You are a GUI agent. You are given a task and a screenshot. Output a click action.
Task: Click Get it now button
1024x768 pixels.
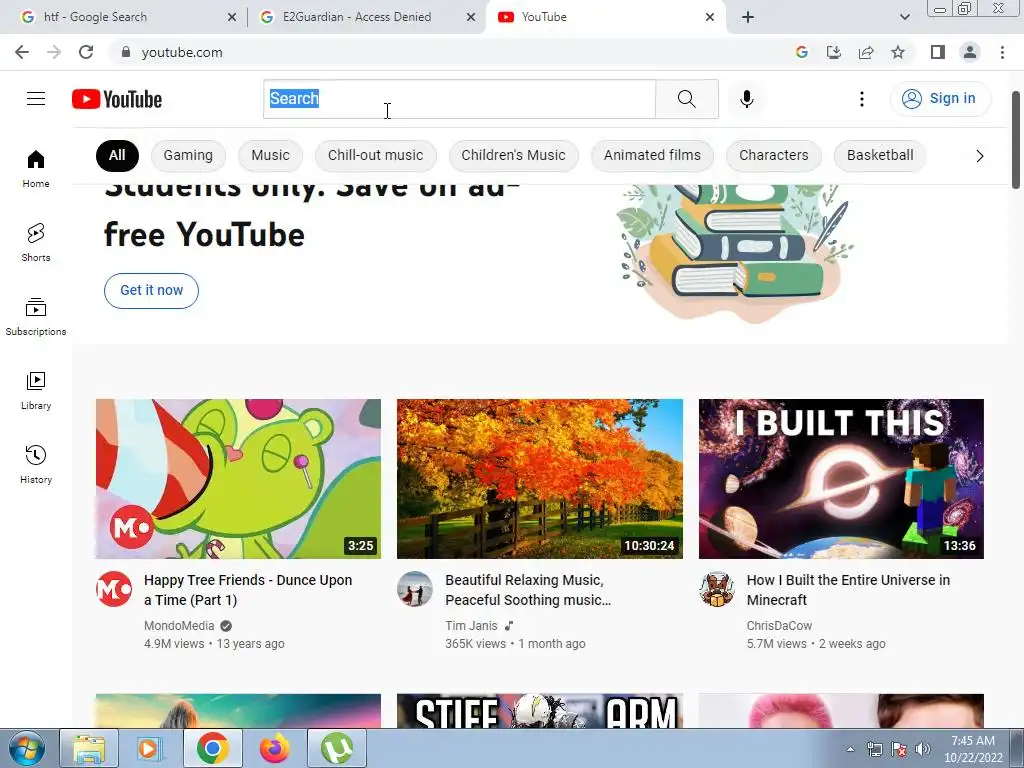[x=152, y=291]
